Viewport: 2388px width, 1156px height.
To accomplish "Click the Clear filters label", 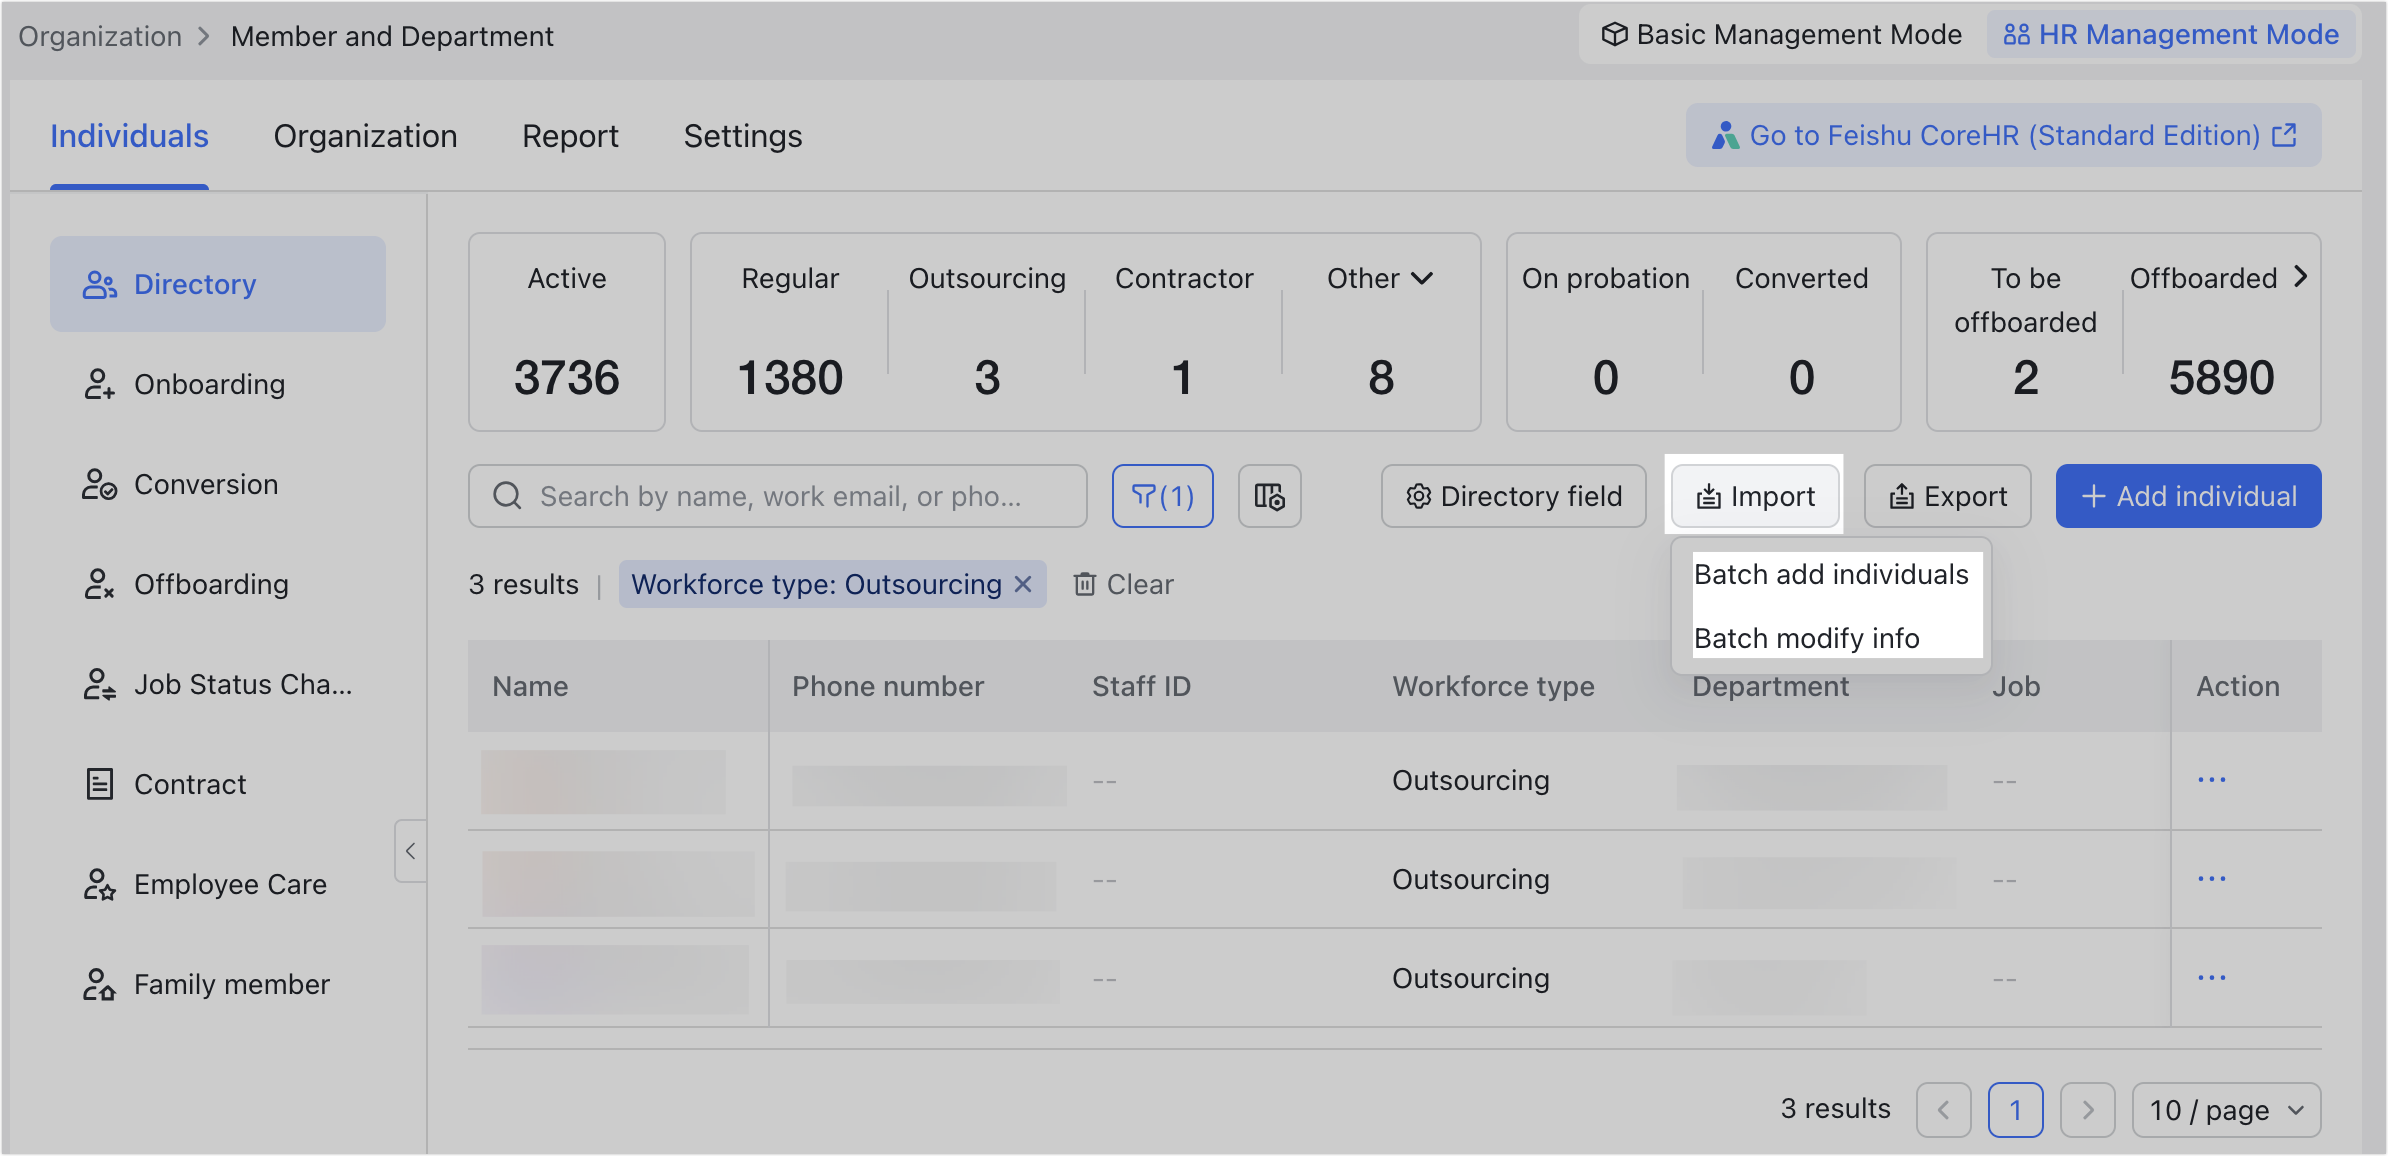I will click(1140, 584).
